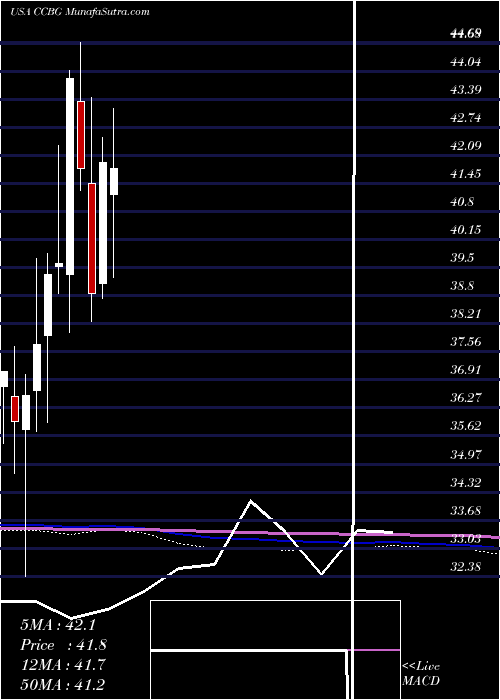This screenshot has width=500, height=700.
Task: Click the 36.27 price axis label
Action: (466, 398)
